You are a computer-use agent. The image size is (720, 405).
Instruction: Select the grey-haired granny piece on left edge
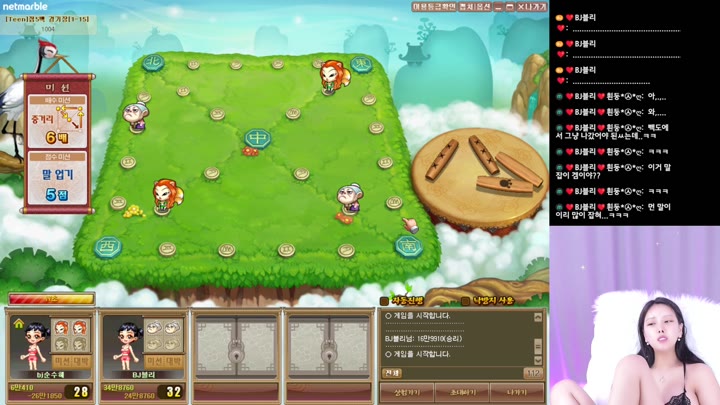tap(136, 117)
